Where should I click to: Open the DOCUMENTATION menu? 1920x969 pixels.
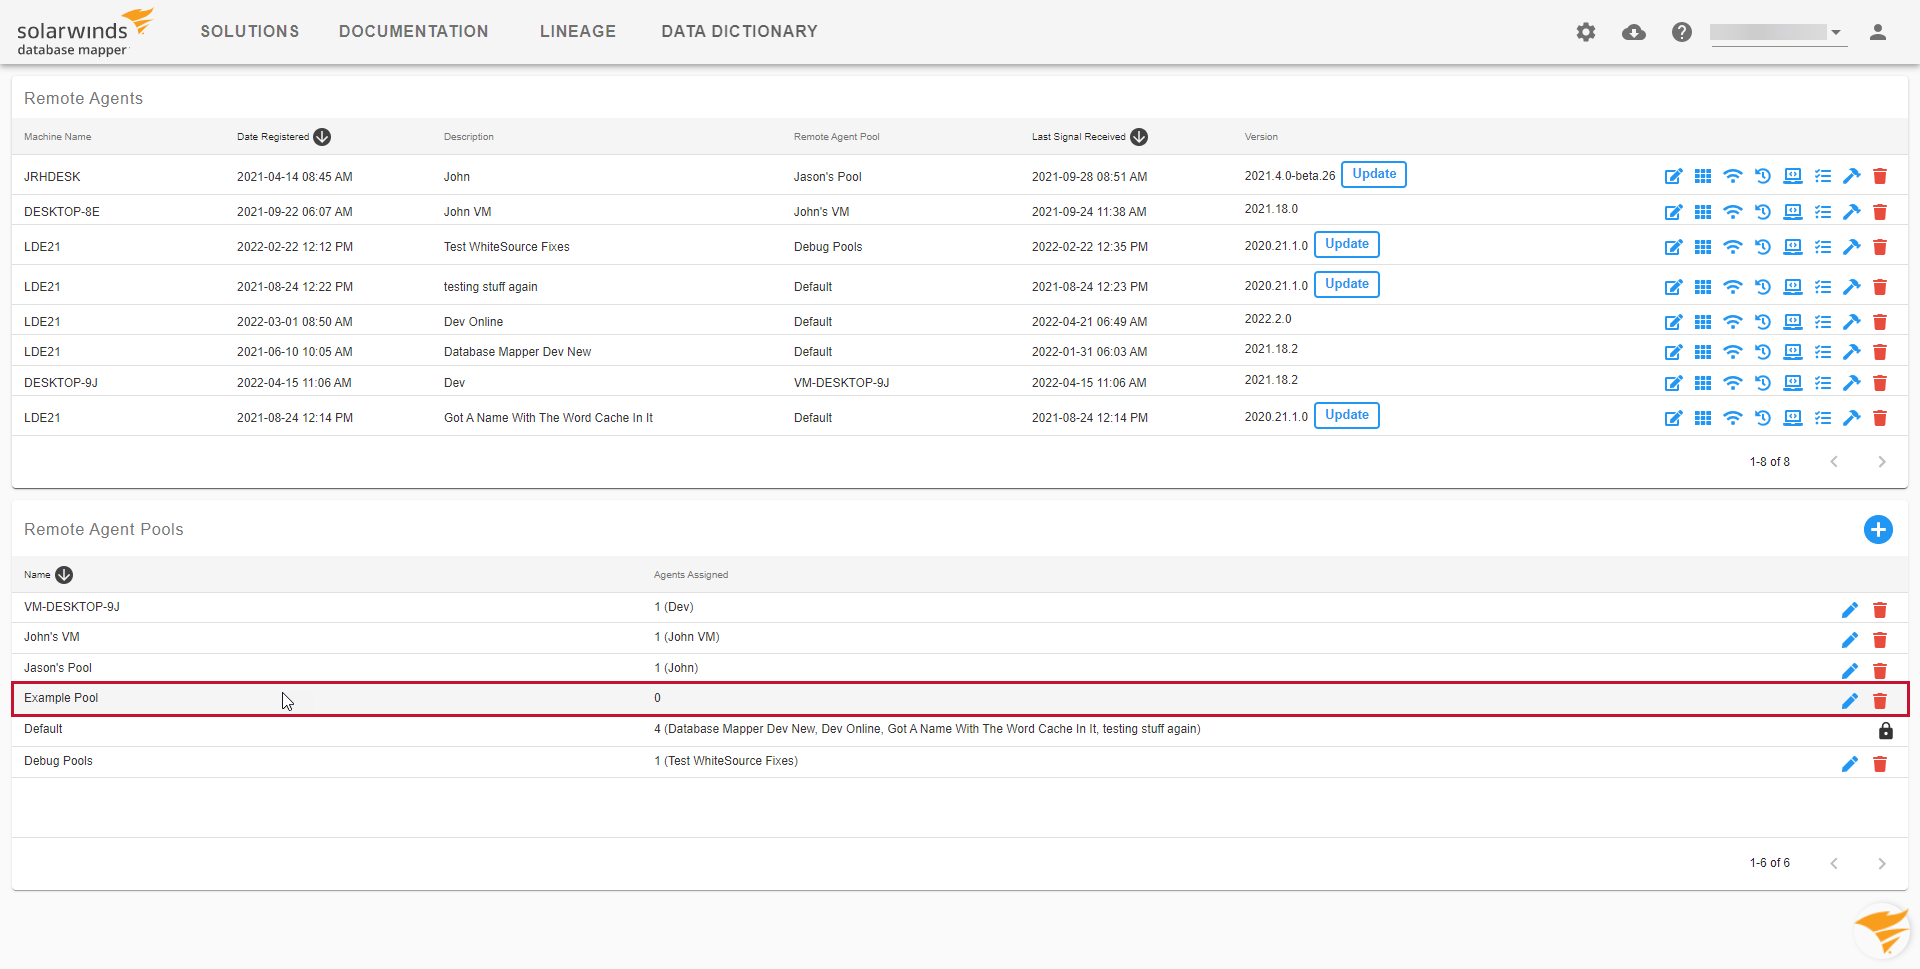click(414, 32)
